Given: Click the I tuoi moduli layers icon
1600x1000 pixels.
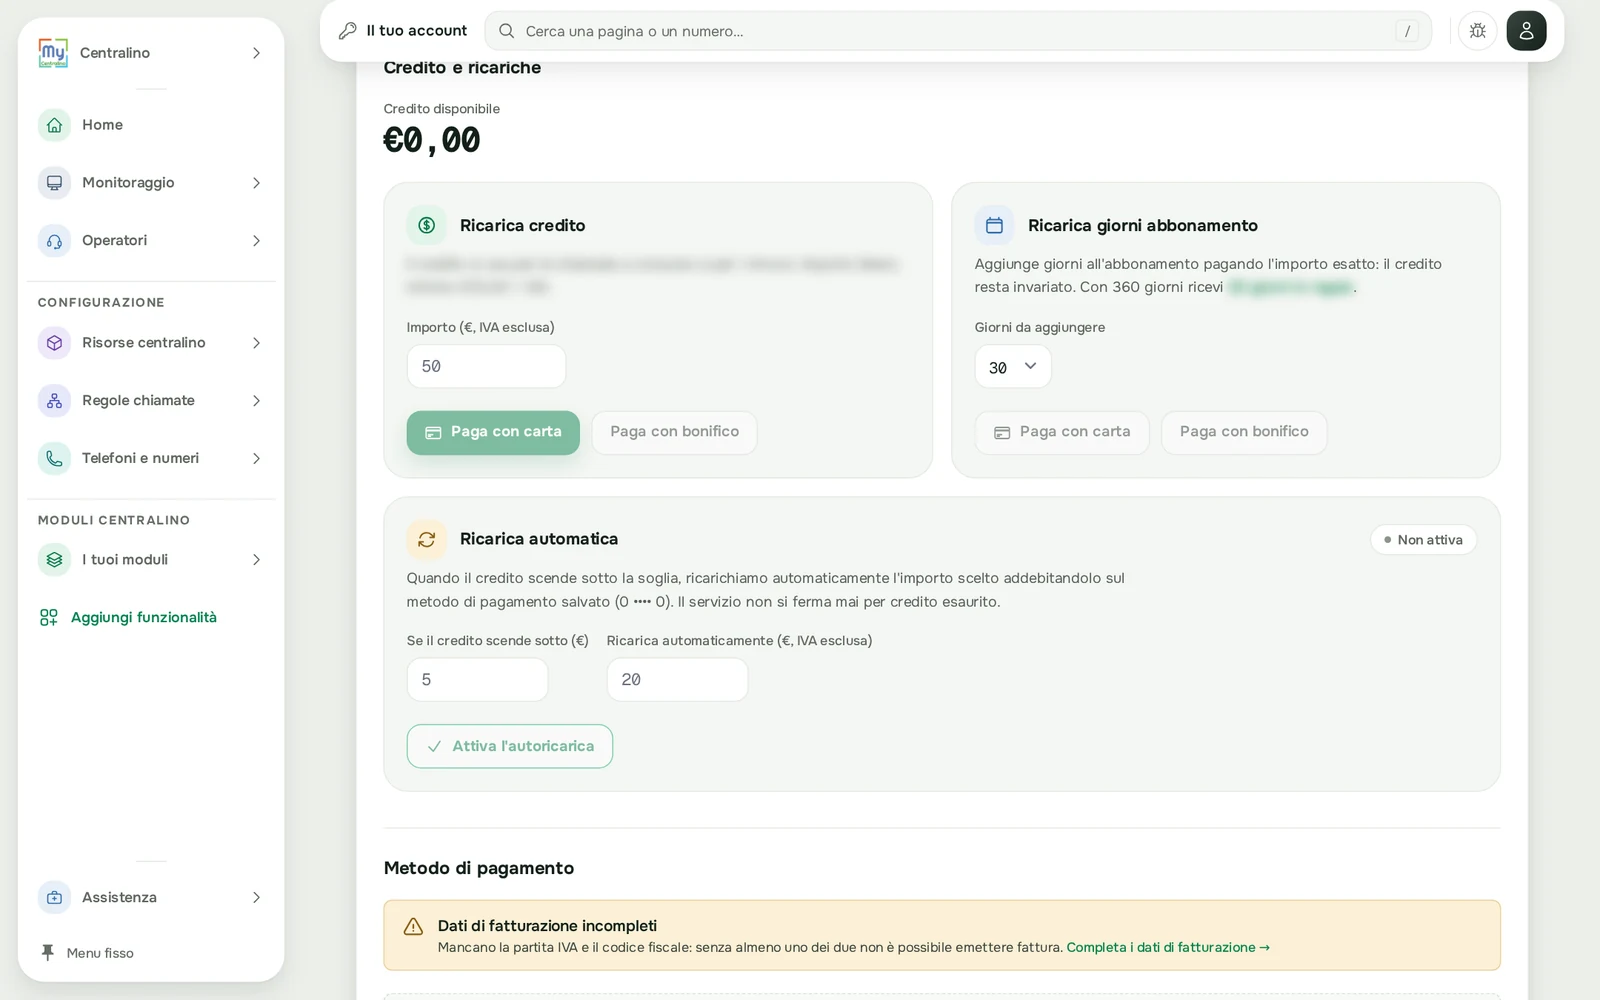Looking at the screenshot, I should pyautogui.click(x=54, y=560).
